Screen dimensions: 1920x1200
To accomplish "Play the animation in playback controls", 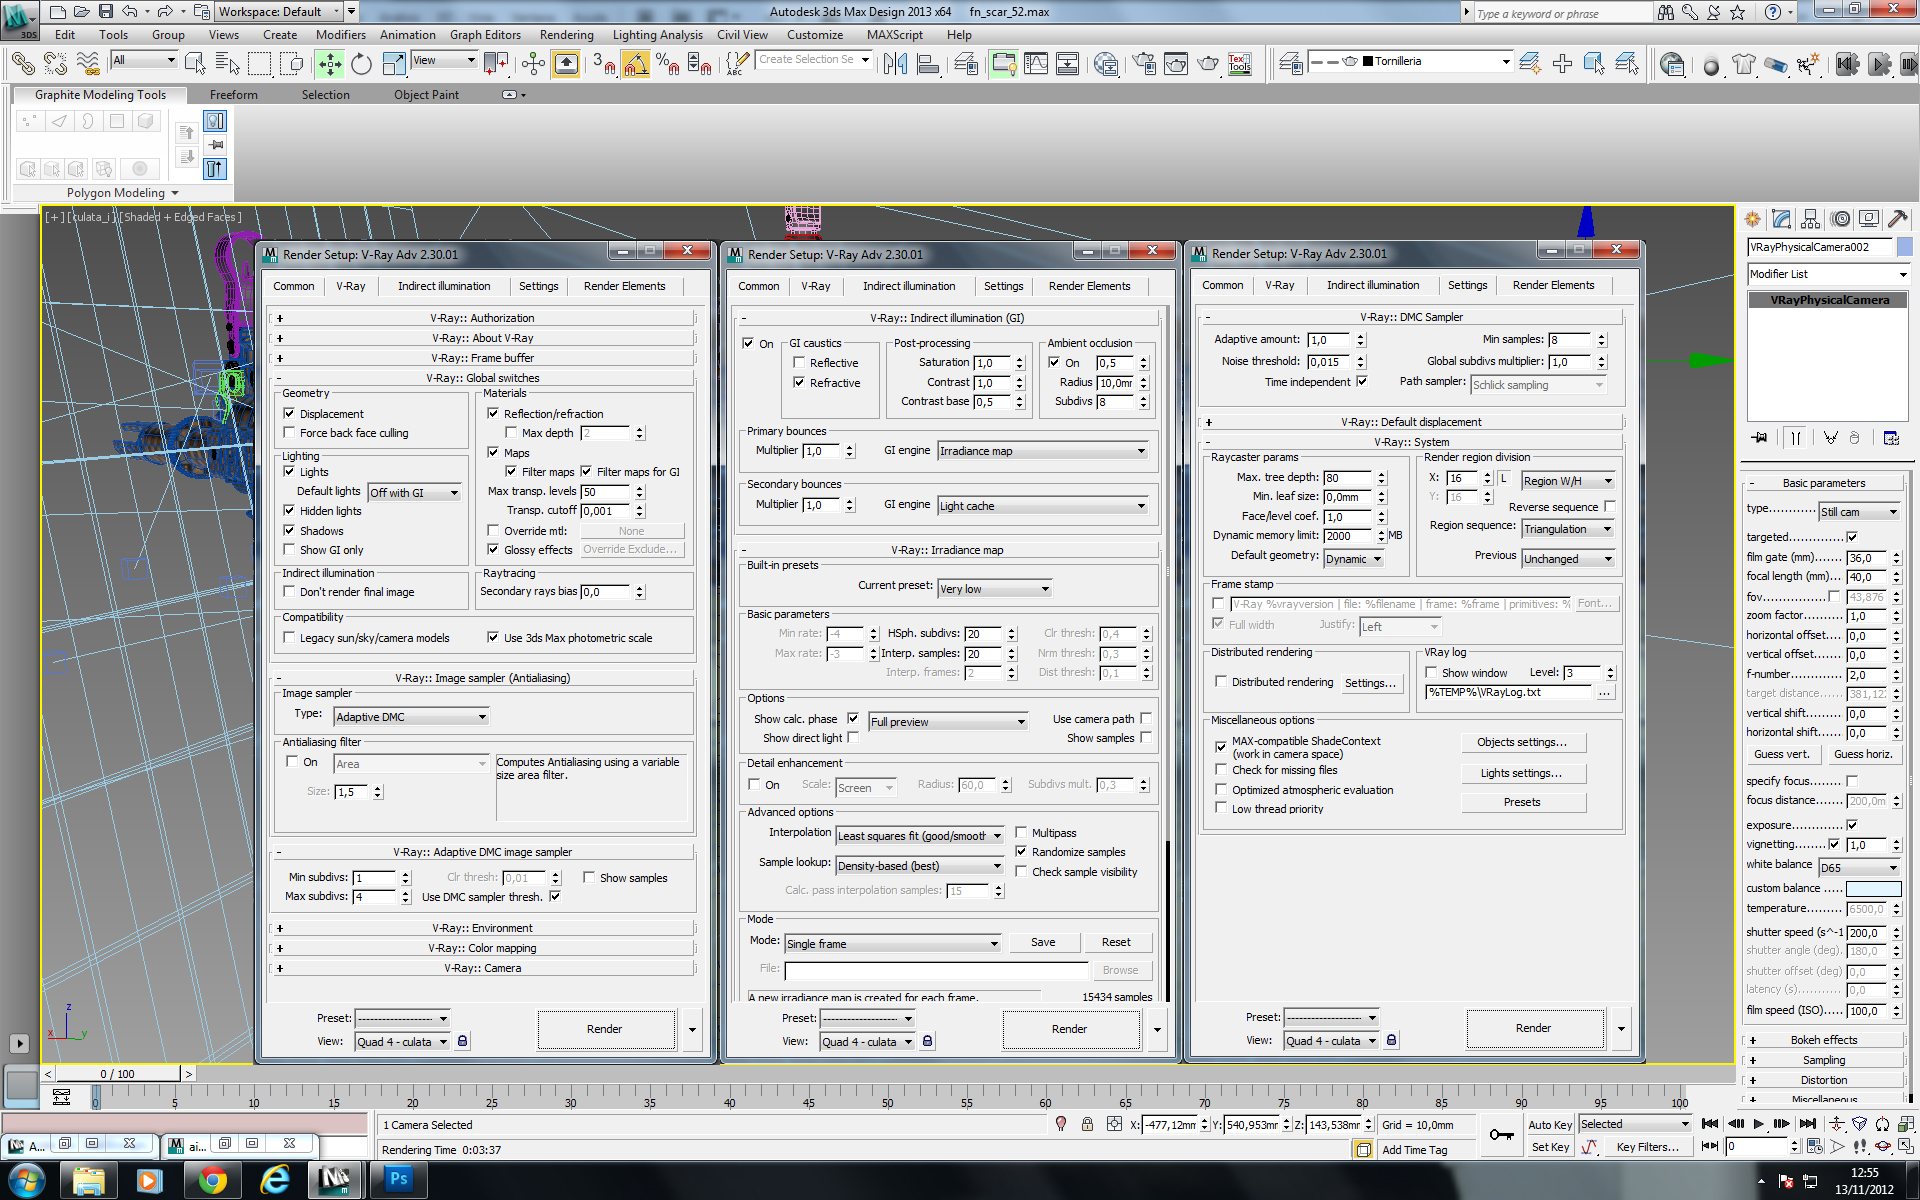I will click(x=1758, y=1124).
